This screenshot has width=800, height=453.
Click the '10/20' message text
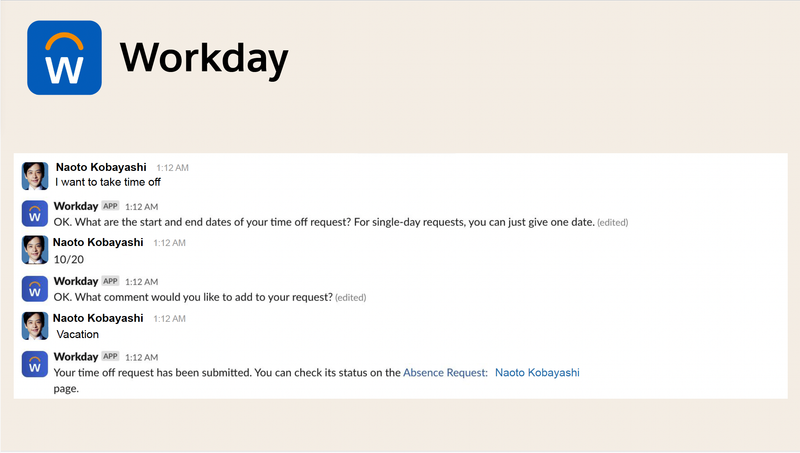click(x=69, y=260)
